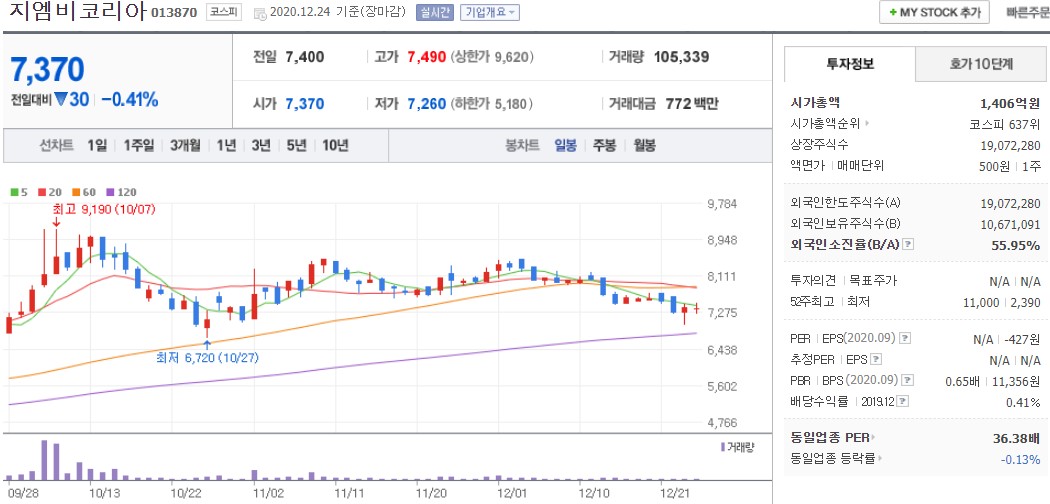
Task: Click the orange 60-day average legend swatch
Action: click(x=74, y=192)
